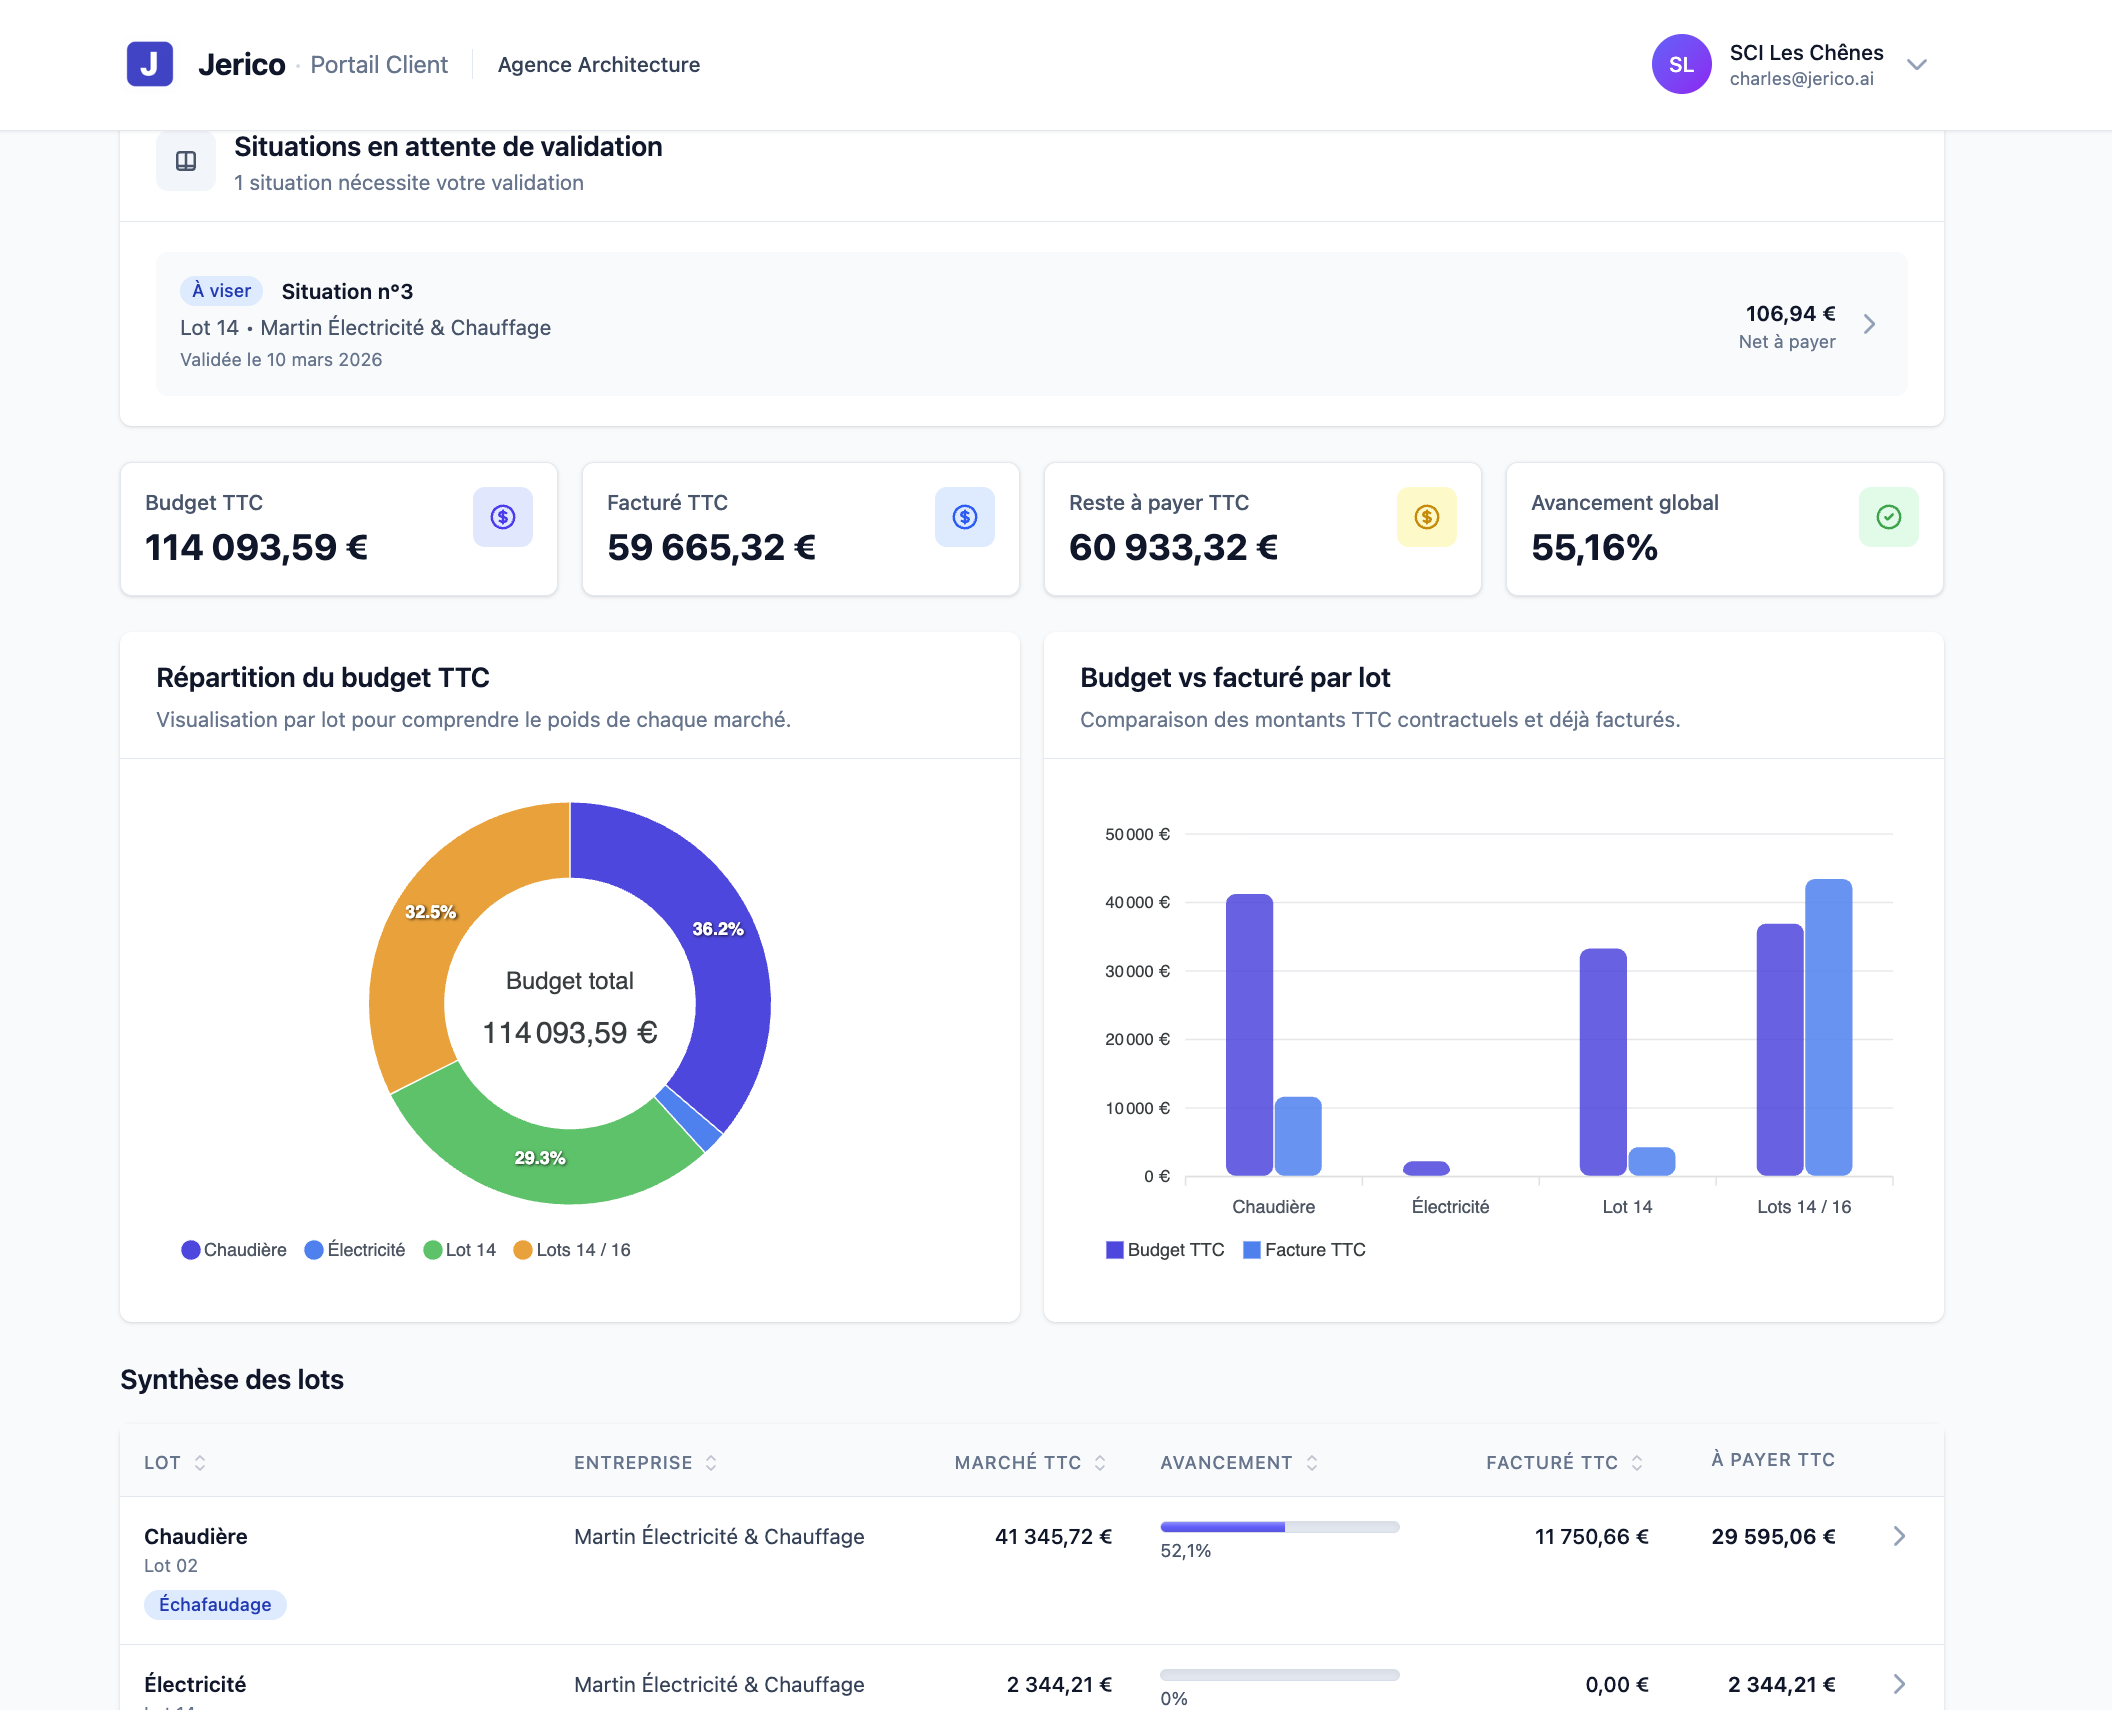Viewport: 2112px width, 1710px height.
Task: Expand Situation n°3 with the right chevron
Action: click(x=1869, y=324)
